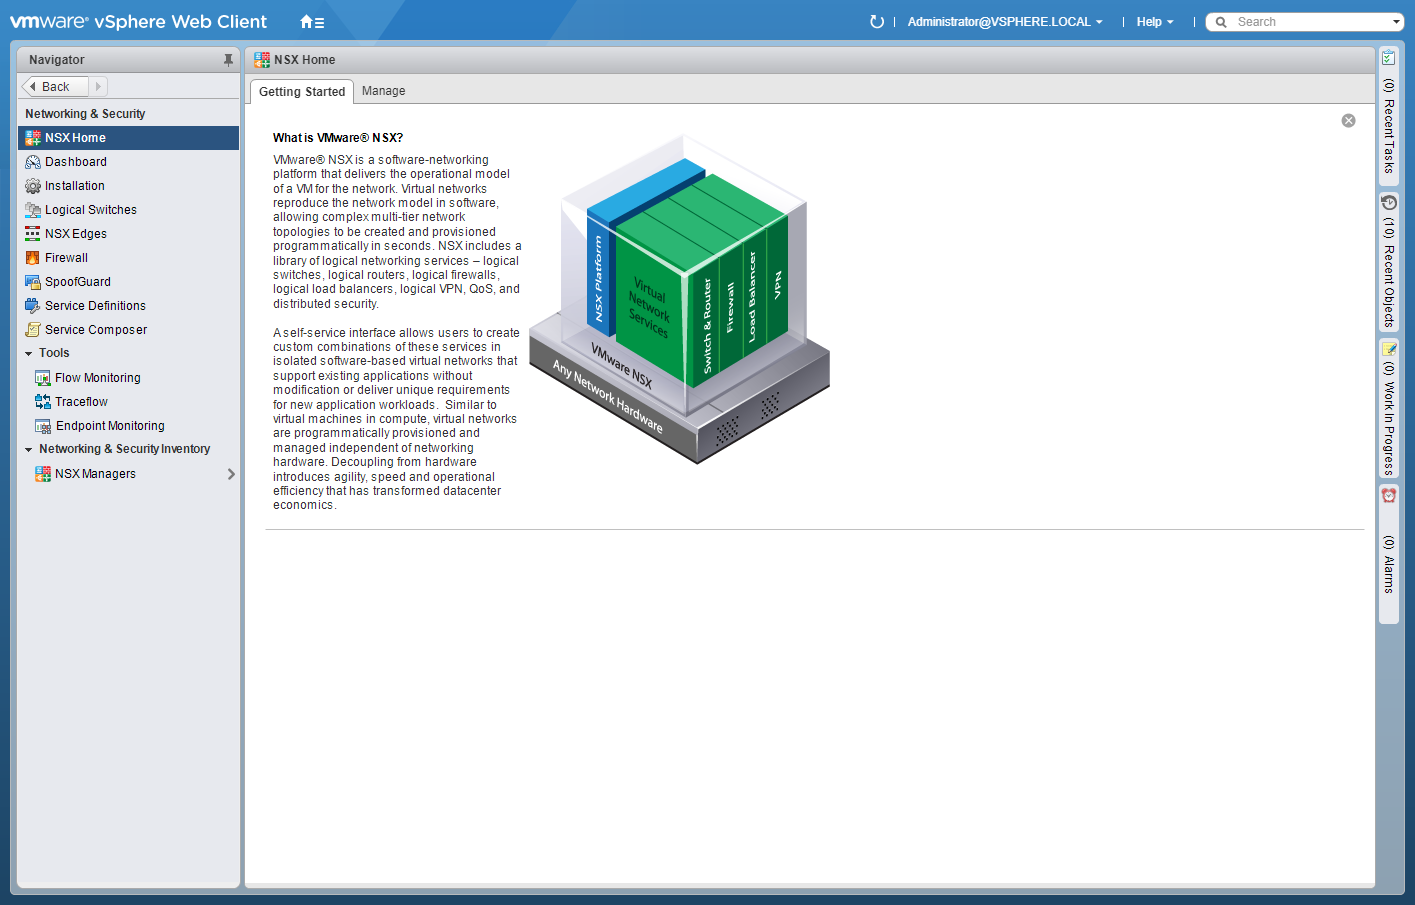1415x905 pixels.
Task: Open Service Composer link
Action: [95, 330]
